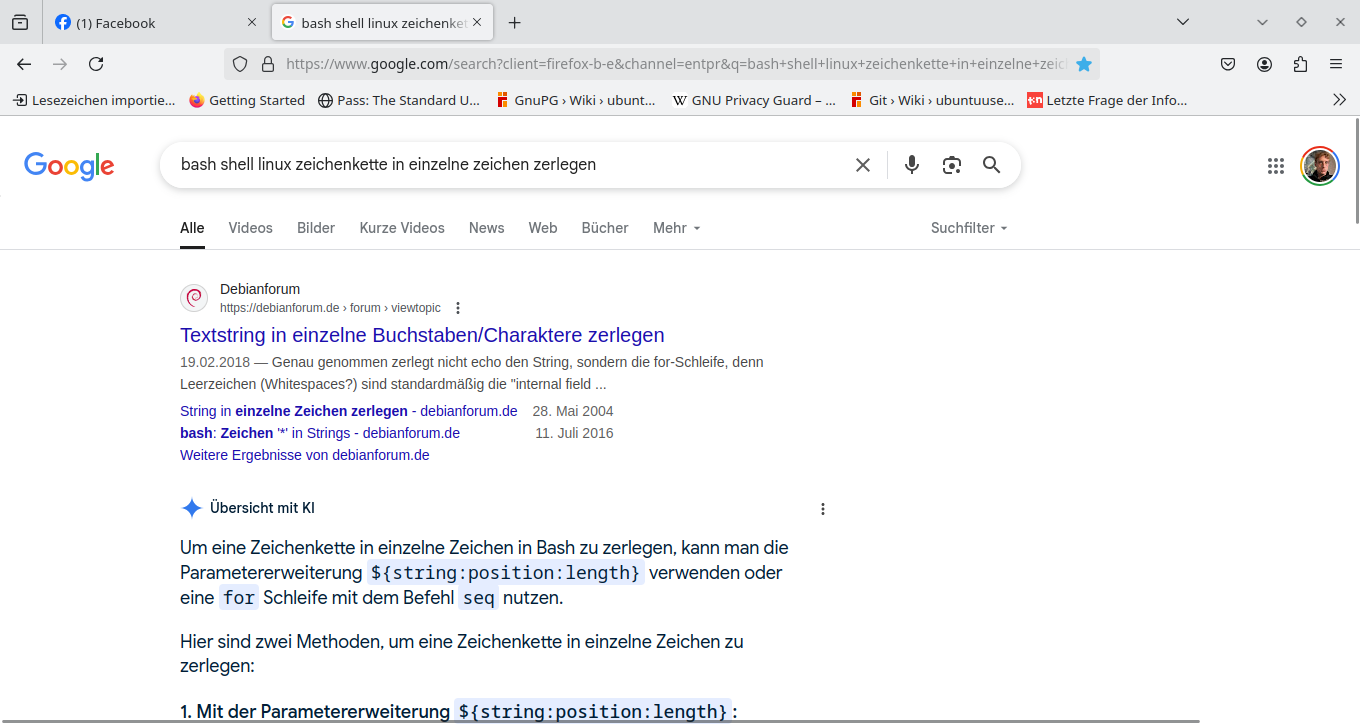This screenshot has width=1360, height=724.
Task: Clear the search query with the X
Action: click(863, 165)
